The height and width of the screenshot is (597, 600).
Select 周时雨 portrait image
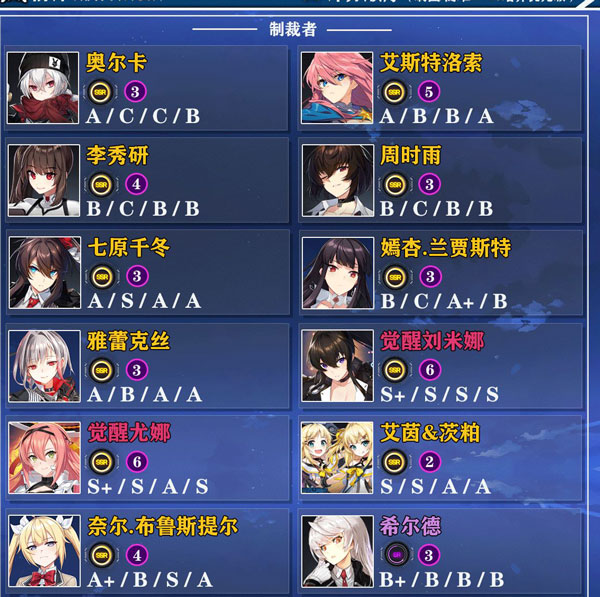pyautogui.click(x=338, y=181)
